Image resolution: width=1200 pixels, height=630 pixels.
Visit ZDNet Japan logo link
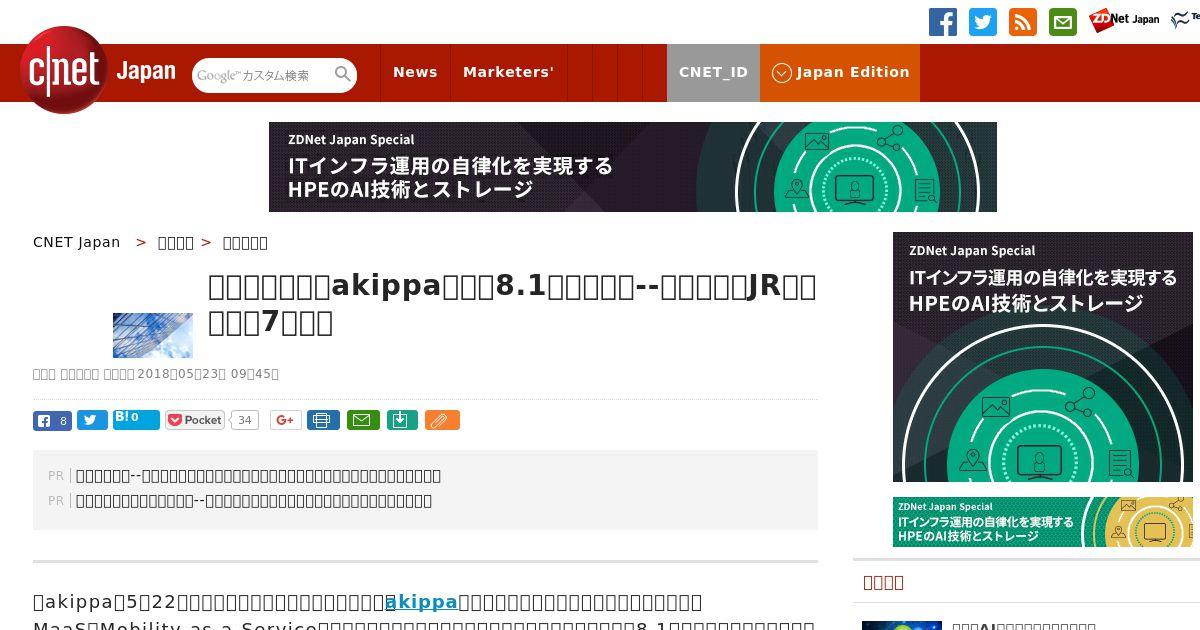pyautogui.click(x=1124, y=19)
